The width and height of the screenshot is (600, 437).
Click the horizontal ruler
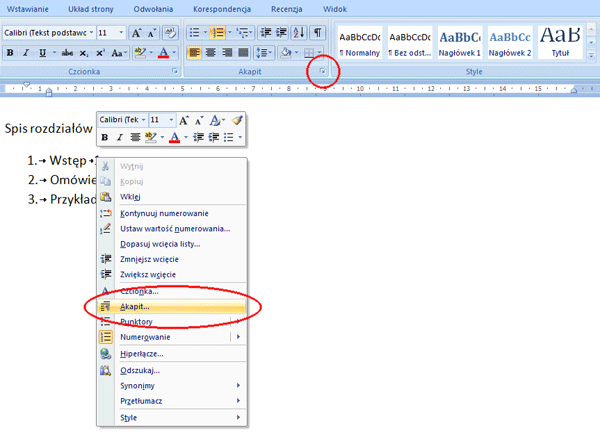point(300,89)
